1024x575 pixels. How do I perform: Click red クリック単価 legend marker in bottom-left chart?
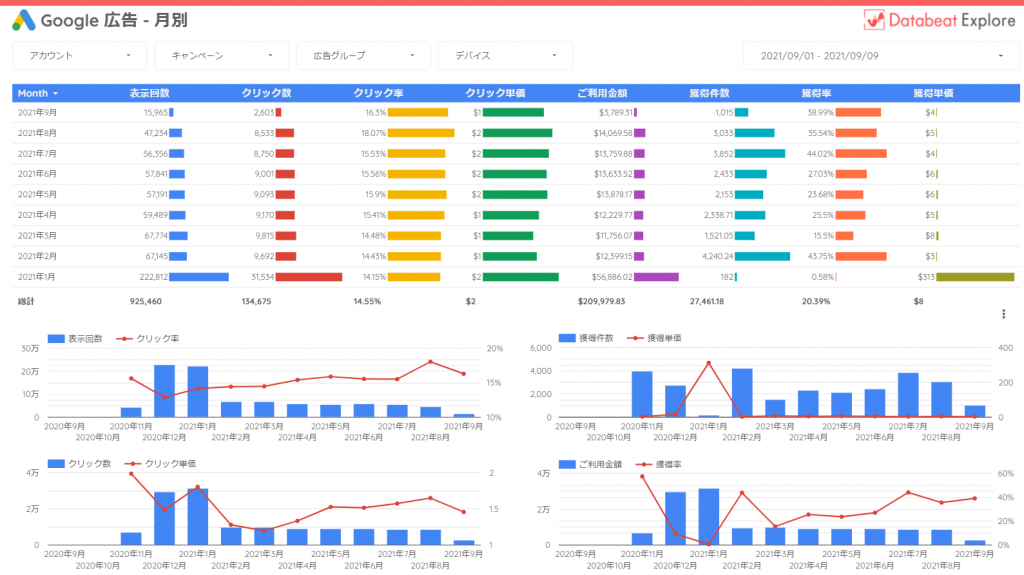coord(130,464)
